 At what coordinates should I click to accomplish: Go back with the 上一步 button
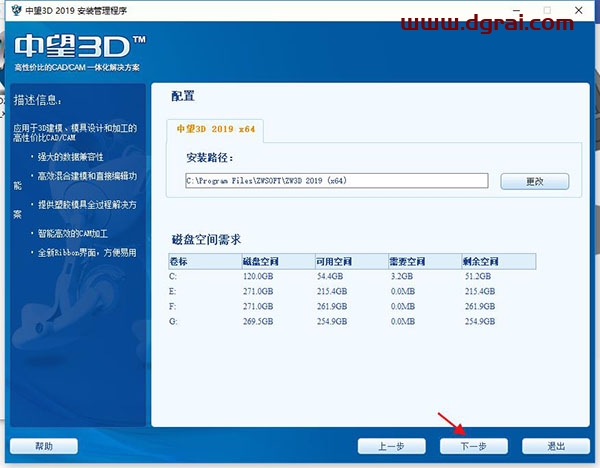[x=390, y=446]
